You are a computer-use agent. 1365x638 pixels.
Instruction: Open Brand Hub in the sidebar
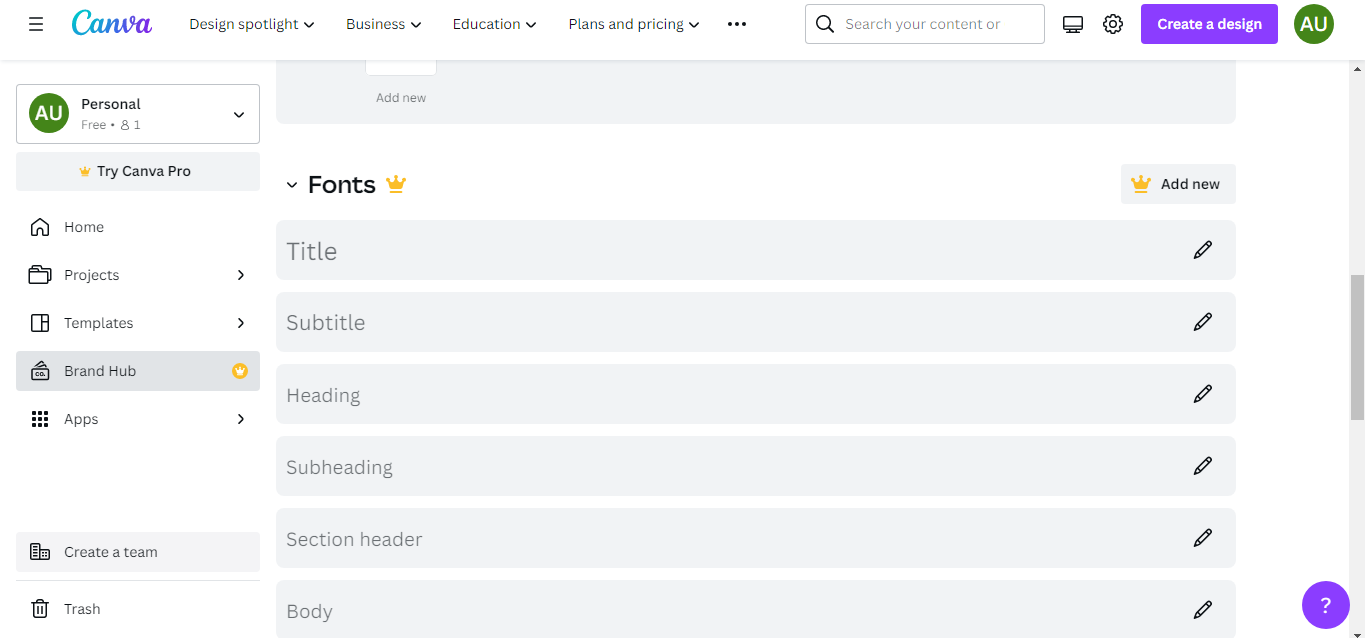[100, 370]
